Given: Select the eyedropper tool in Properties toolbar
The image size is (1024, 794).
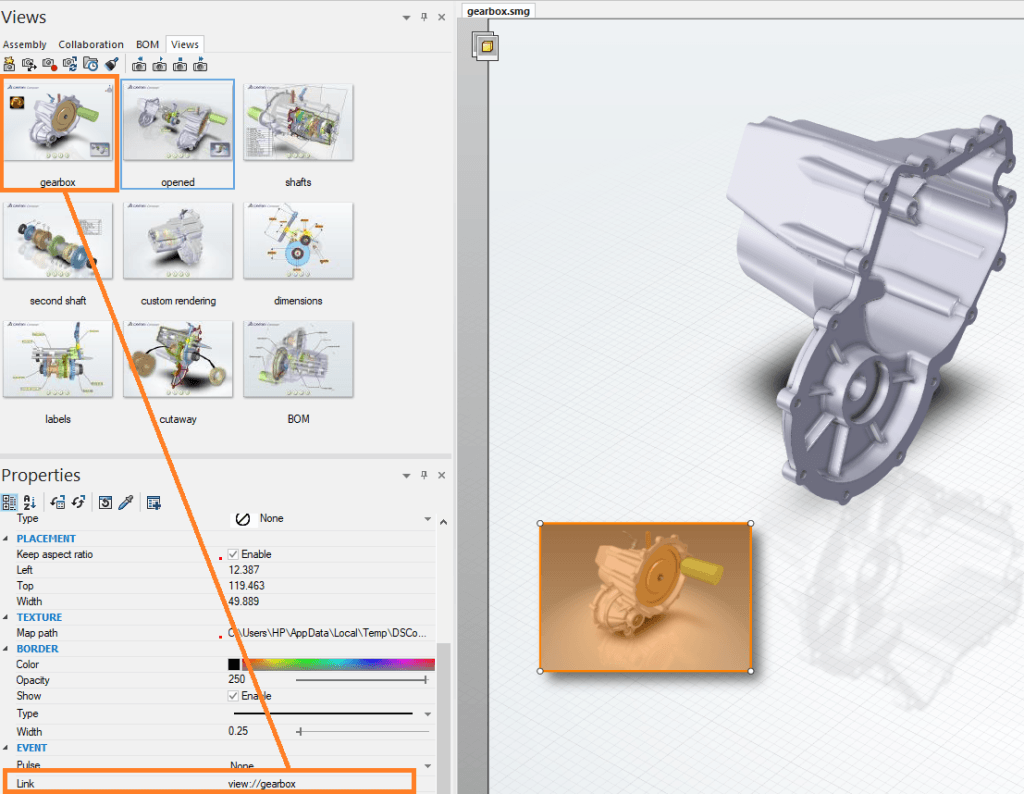Looking at the screenshot, I should (125, 503).
